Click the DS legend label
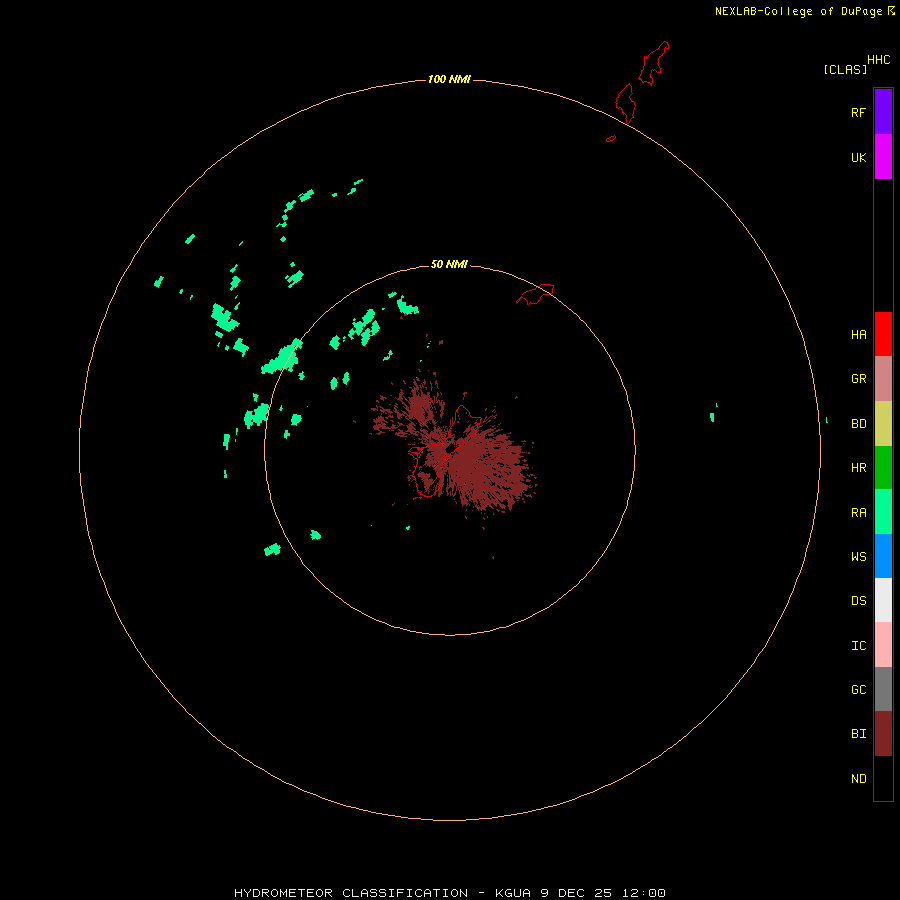 pos(858,600)
